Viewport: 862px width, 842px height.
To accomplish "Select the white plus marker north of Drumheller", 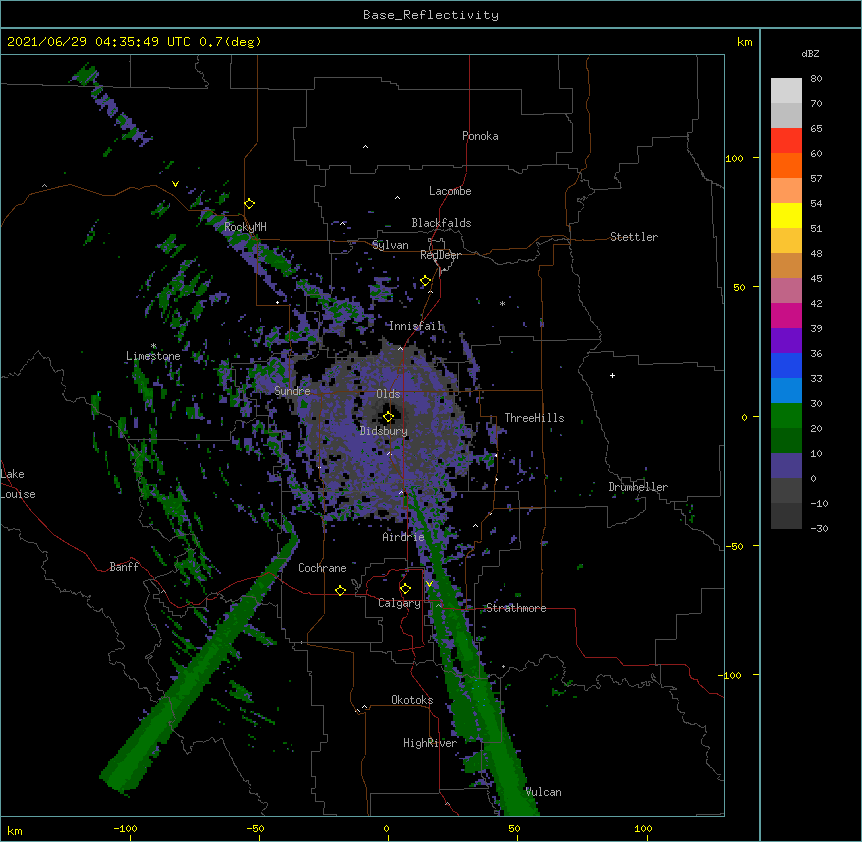I will tap(612, 375).
